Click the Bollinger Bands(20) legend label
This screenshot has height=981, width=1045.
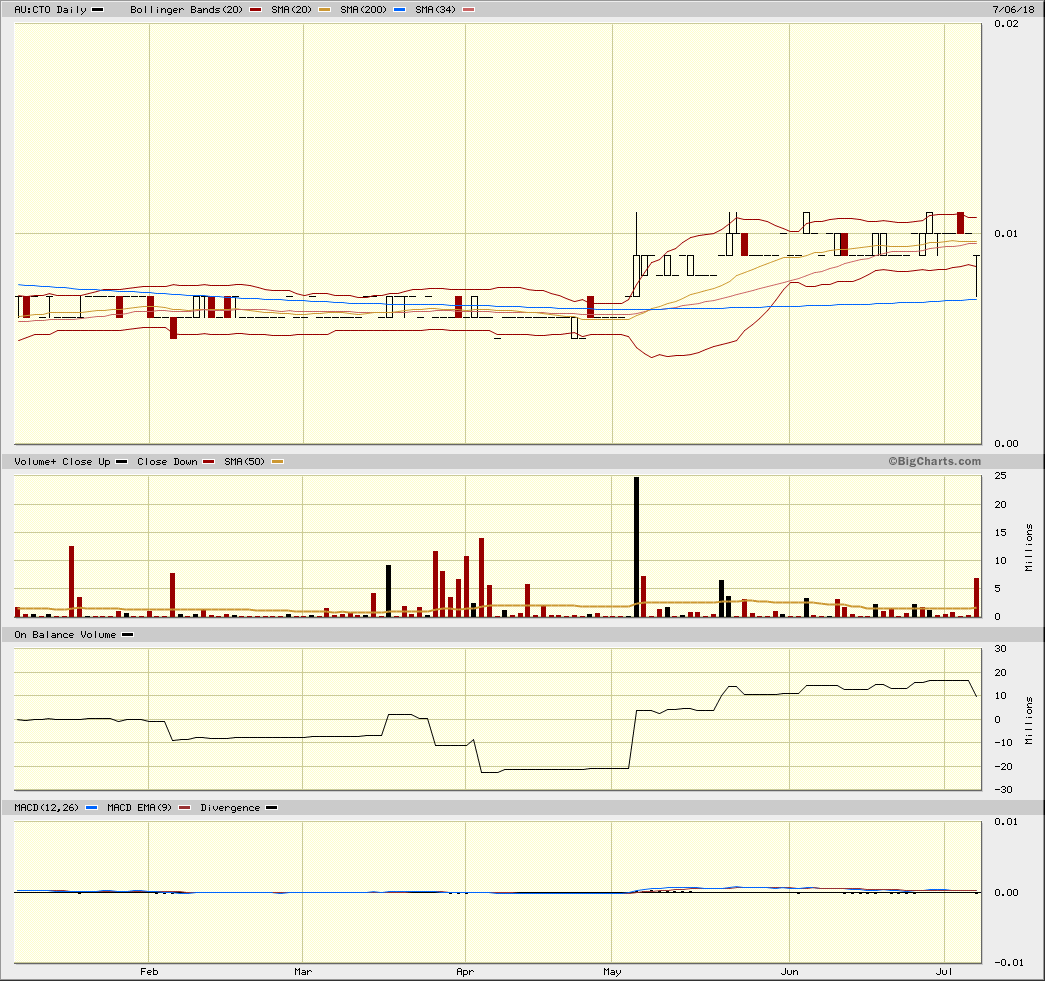click(x=187, y=10)
